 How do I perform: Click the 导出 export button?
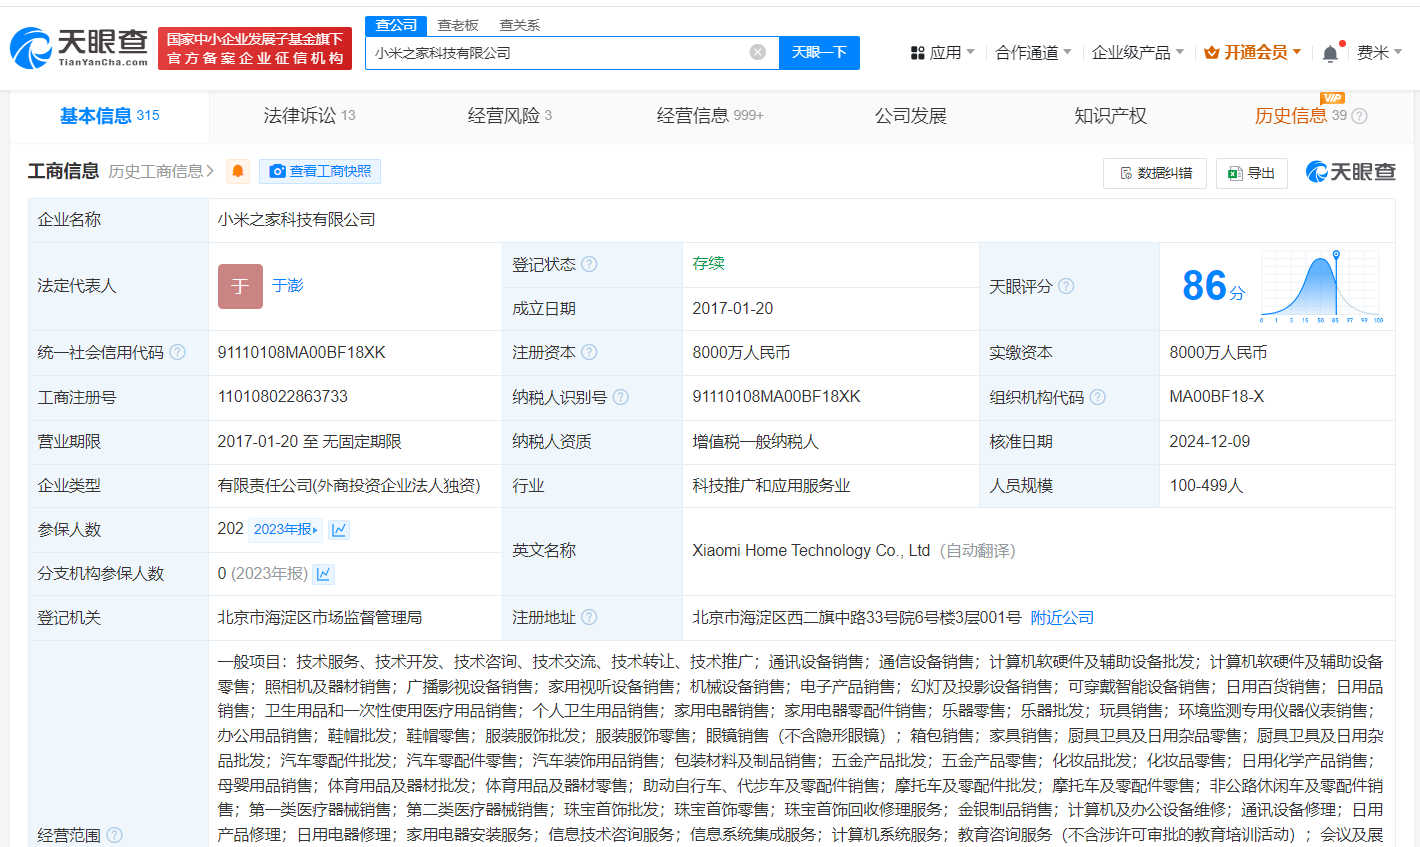(x=1251, y=173)
